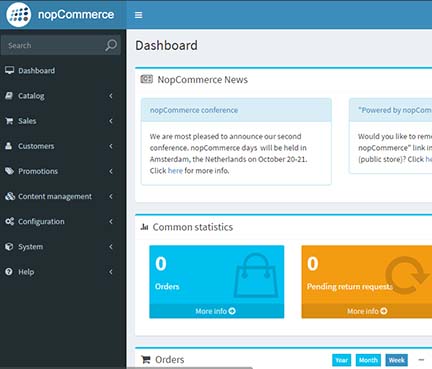Click the 'Pending return requests' label

pyautogui.click(x=350, y=286)
